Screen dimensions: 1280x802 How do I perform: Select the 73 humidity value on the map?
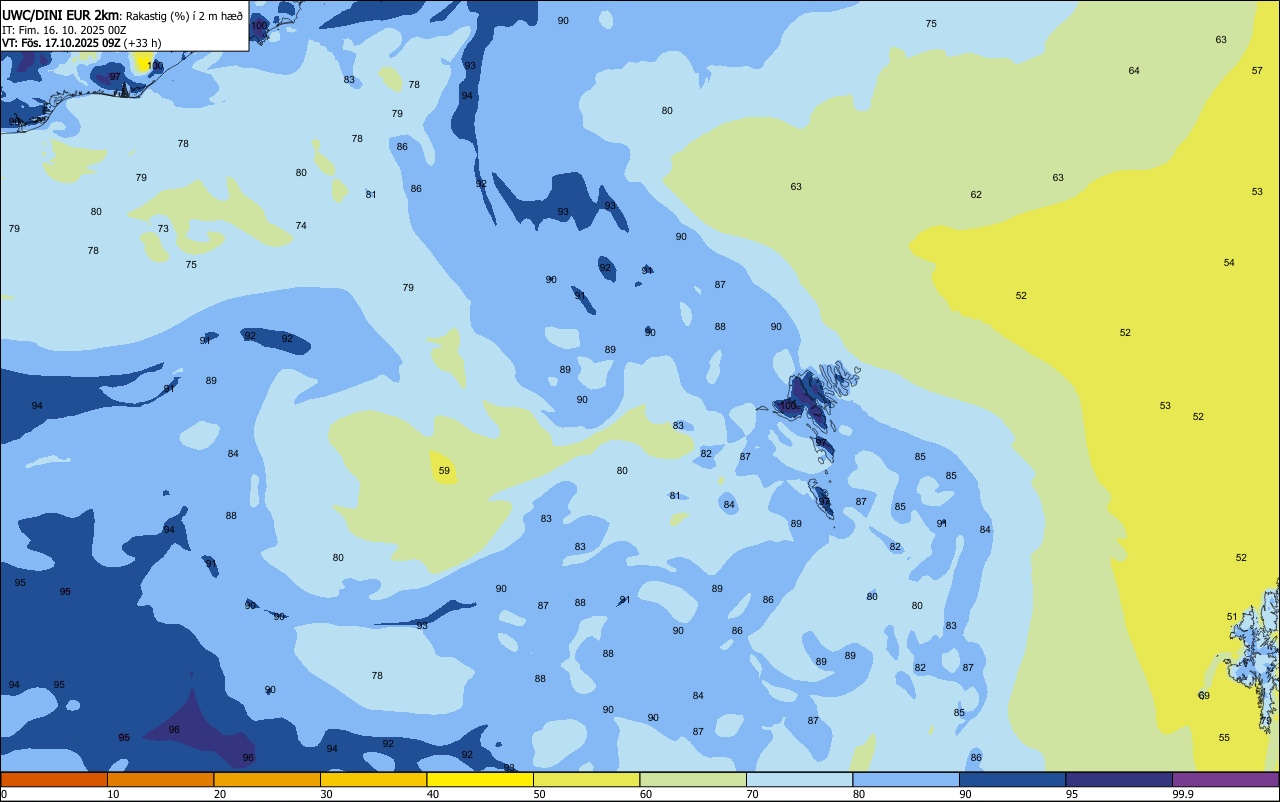pyautogui.click(x=163, y=229)
